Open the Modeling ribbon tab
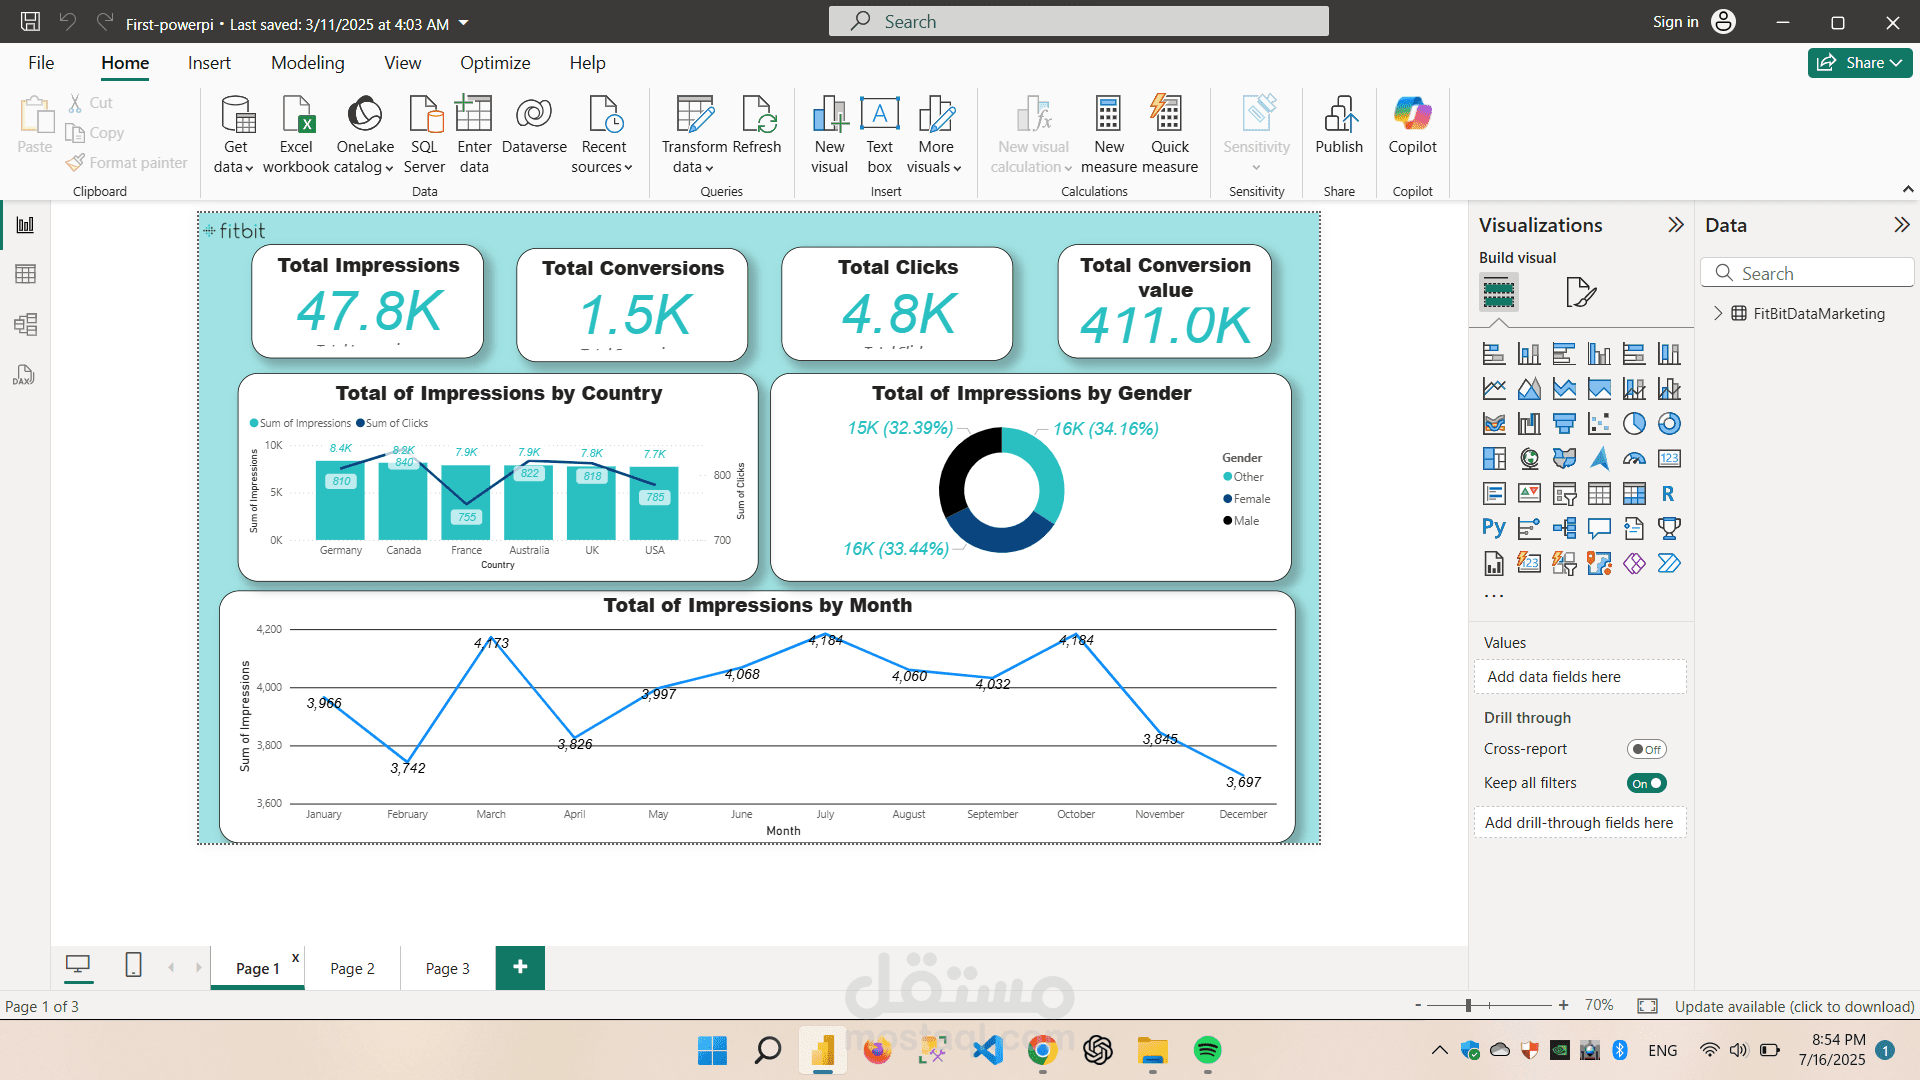Screen dimensions: 1920x1080 (308, 63)
